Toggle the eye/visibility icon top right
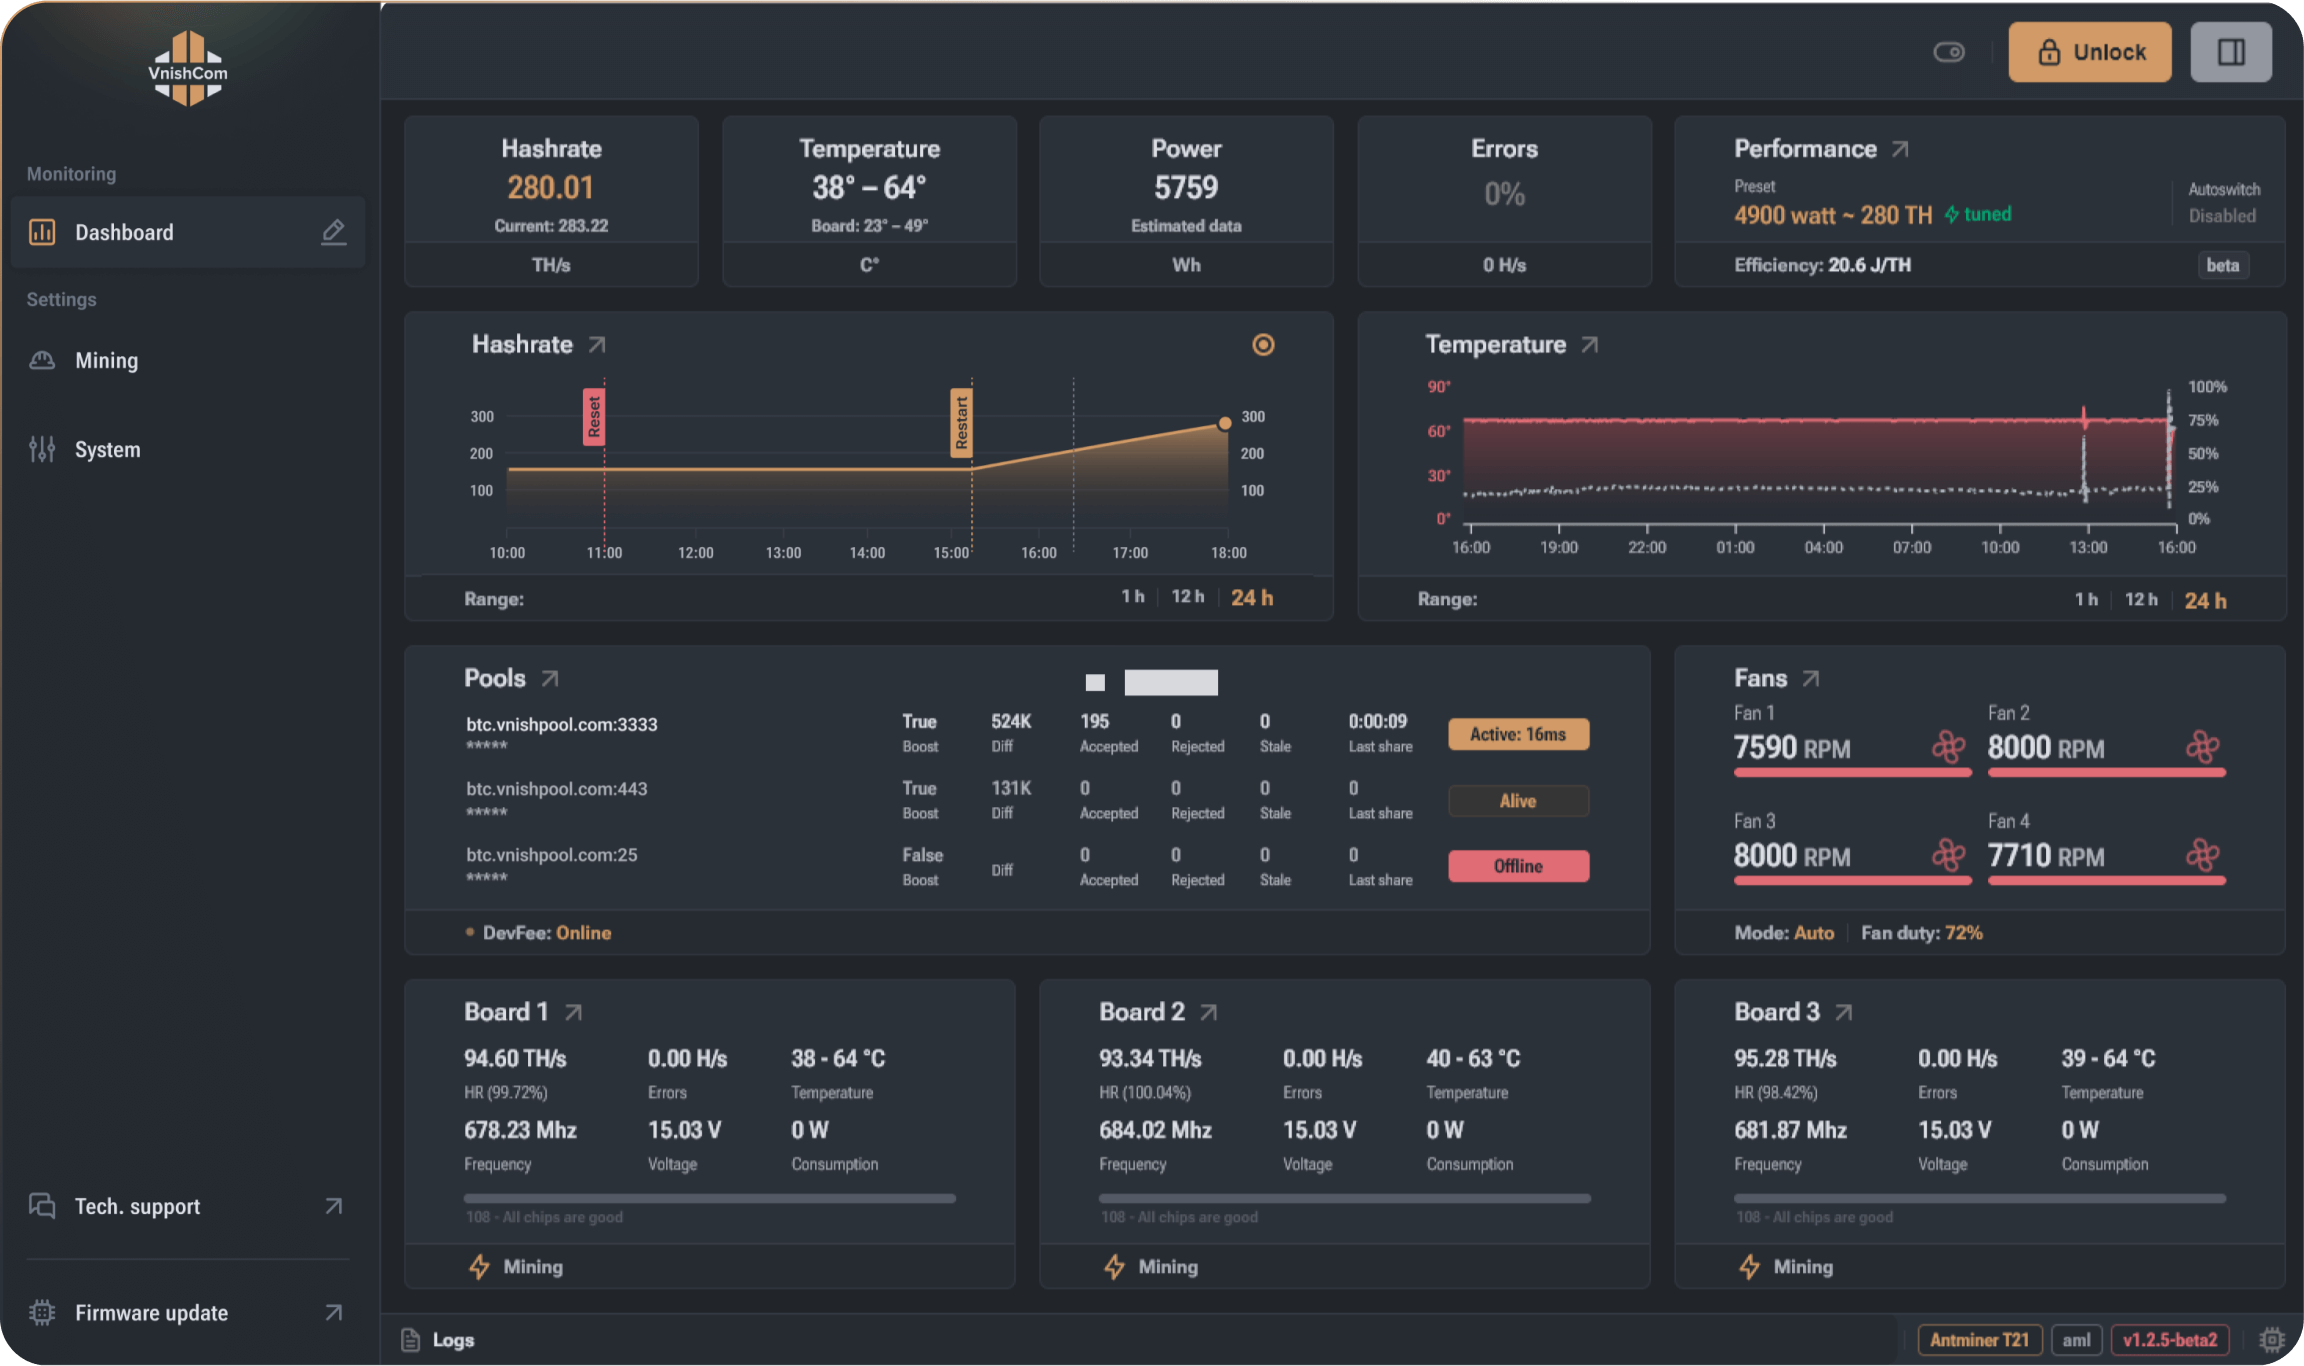This screenshot has height=1366, width=2304. point(1950,50)
